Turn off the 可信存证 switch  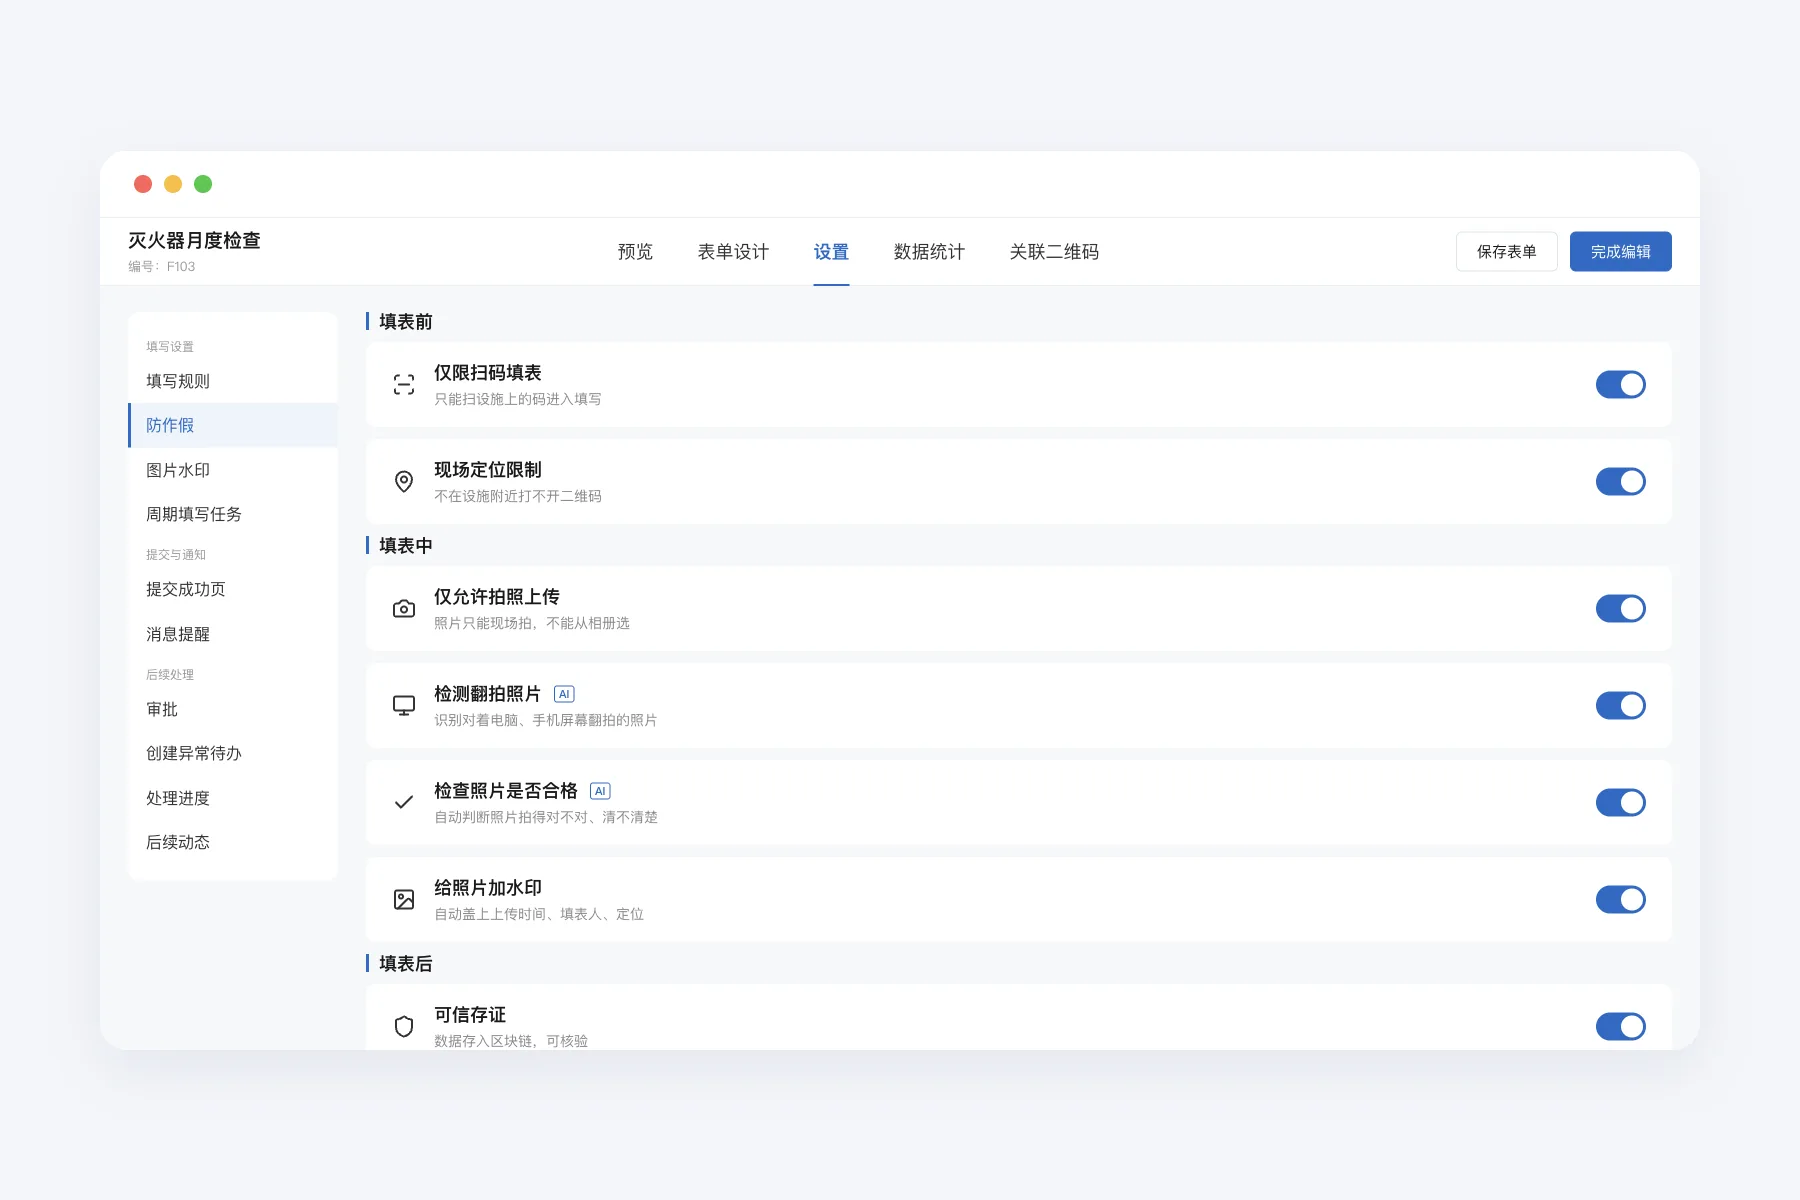(x=1620, y=1027)
